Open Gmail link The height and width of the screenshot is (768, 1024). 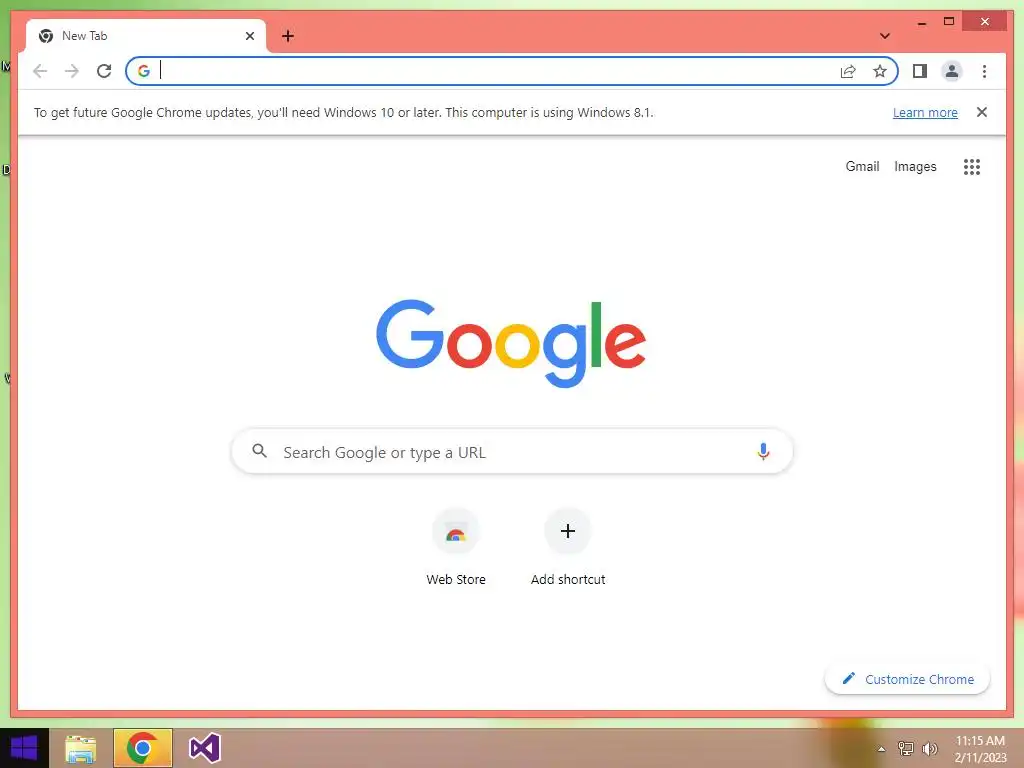click(x=862, y=167)
